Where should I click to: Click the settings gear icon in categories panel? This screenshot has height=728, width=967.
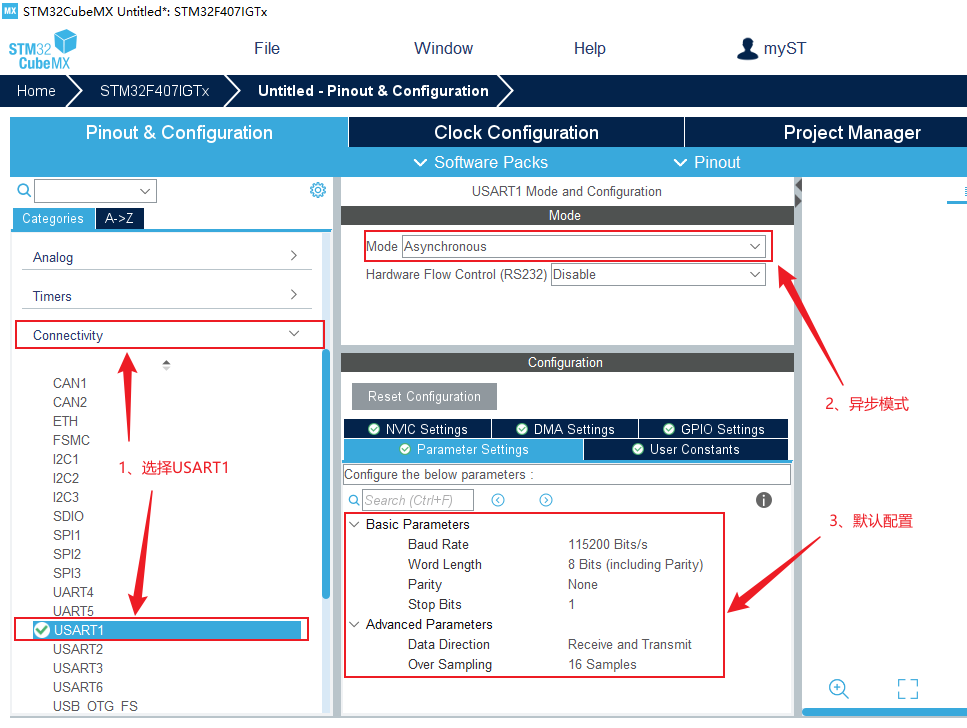coord(318,190)
